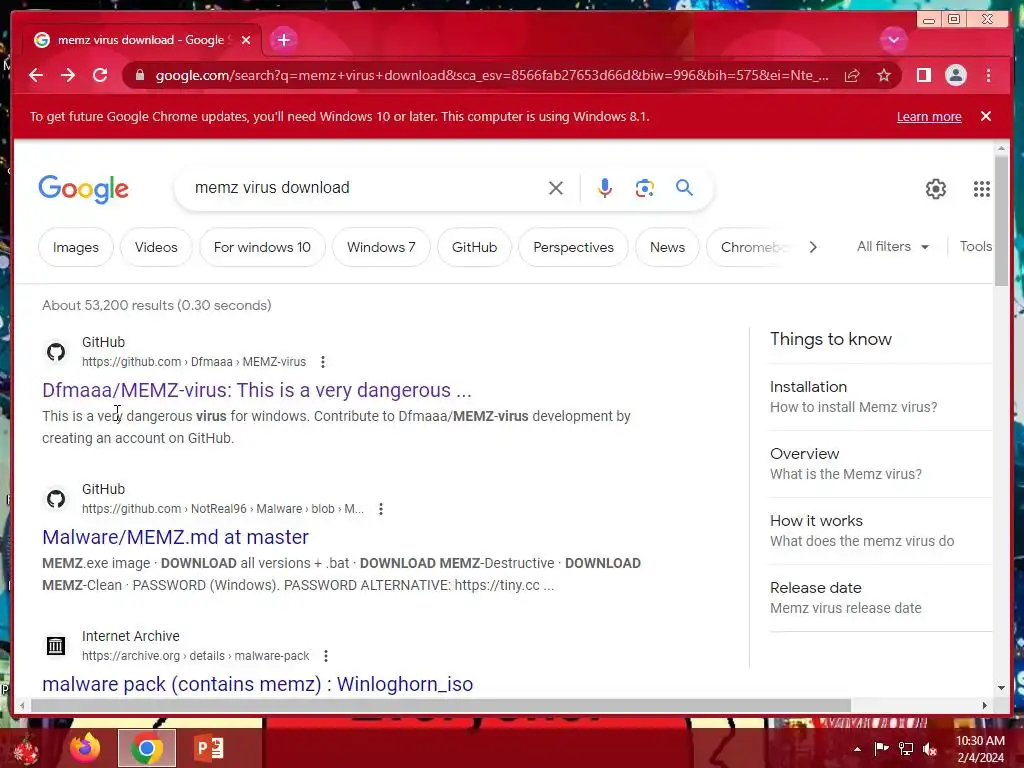Click GitHub favicon of Dfmaaa result
The width and height of the screenshot is (1024, 768).
pyautogui.click(x=56, y=352)
